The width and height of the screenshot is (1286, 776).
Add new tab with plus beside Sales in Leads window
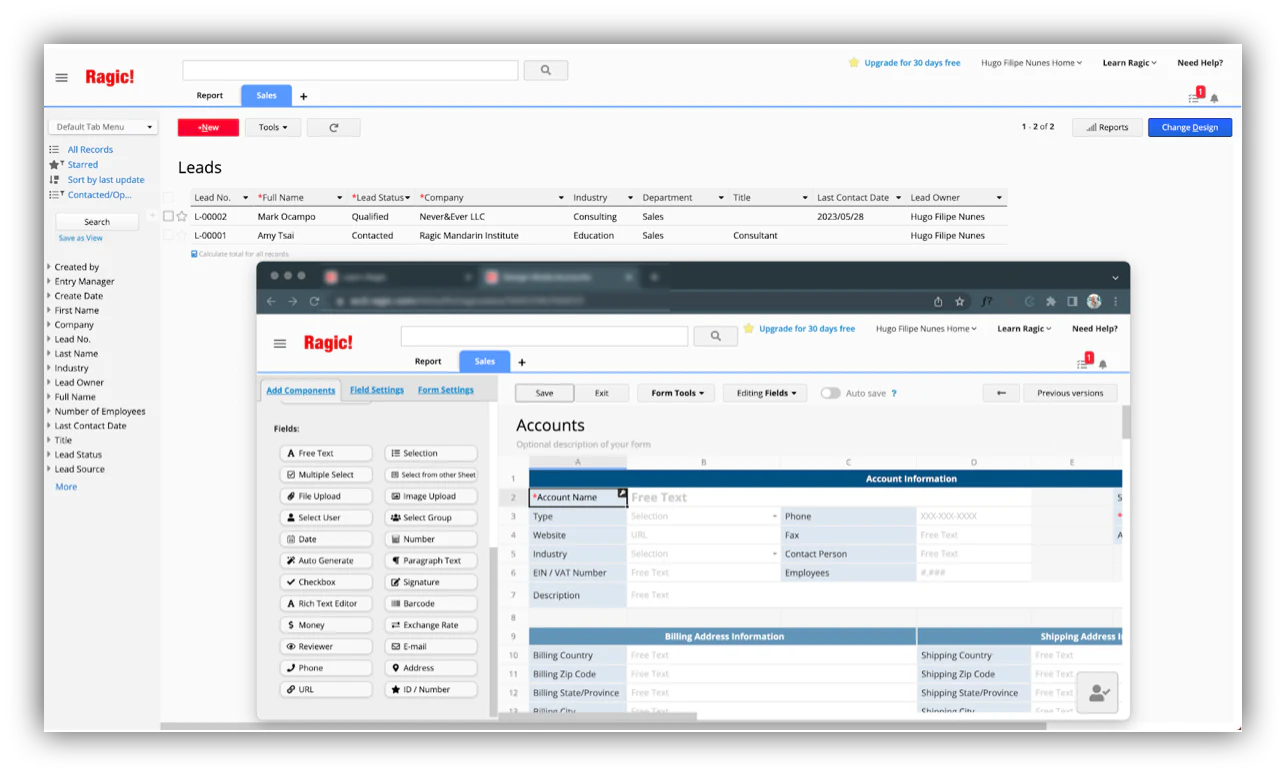point(304,96)
